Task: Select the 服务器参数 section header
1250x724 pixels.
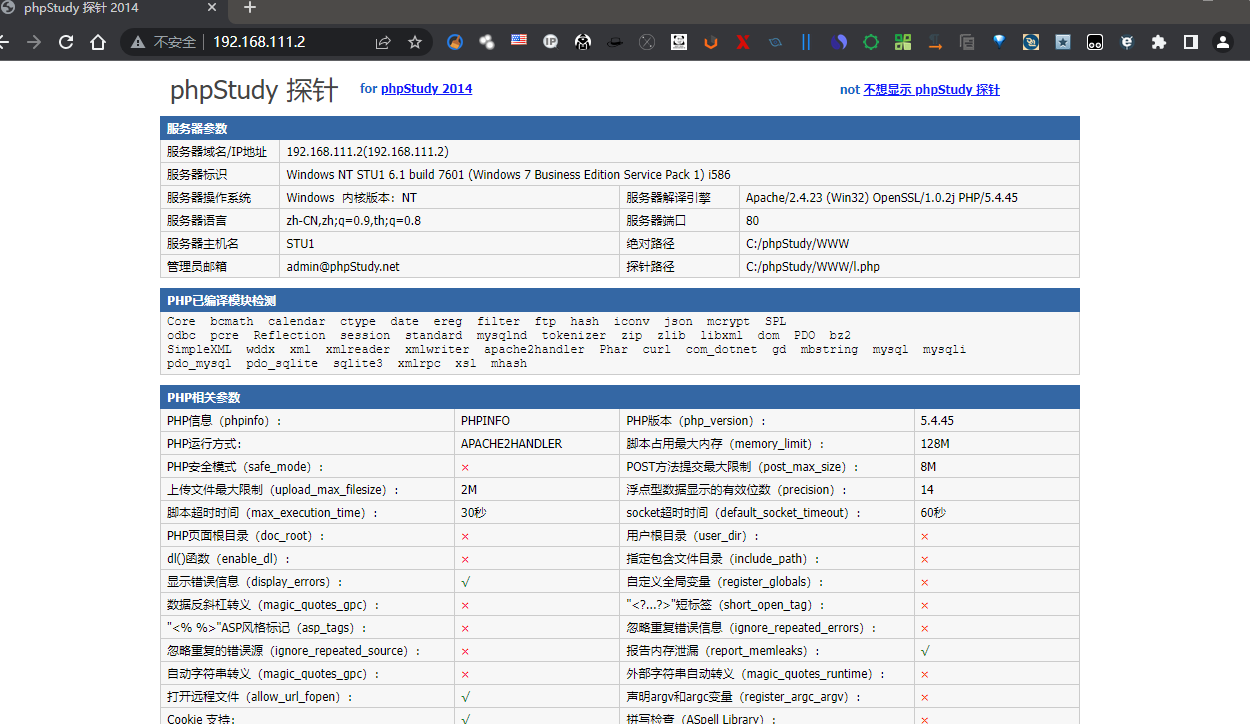Action: pos(620,128)
